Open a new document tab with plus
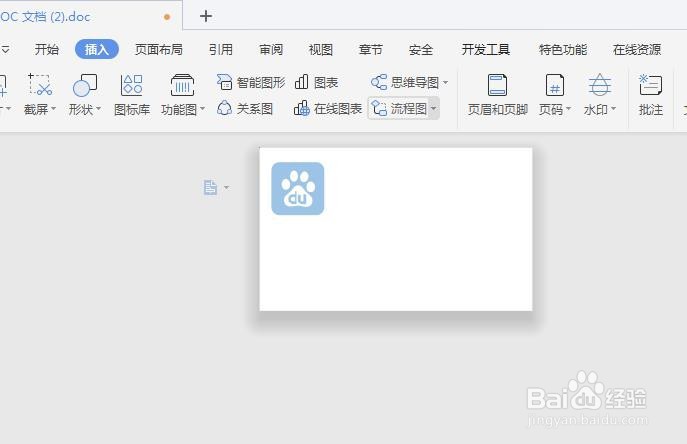687x444 pixels. pyautogui.click(x=206, y=16)
